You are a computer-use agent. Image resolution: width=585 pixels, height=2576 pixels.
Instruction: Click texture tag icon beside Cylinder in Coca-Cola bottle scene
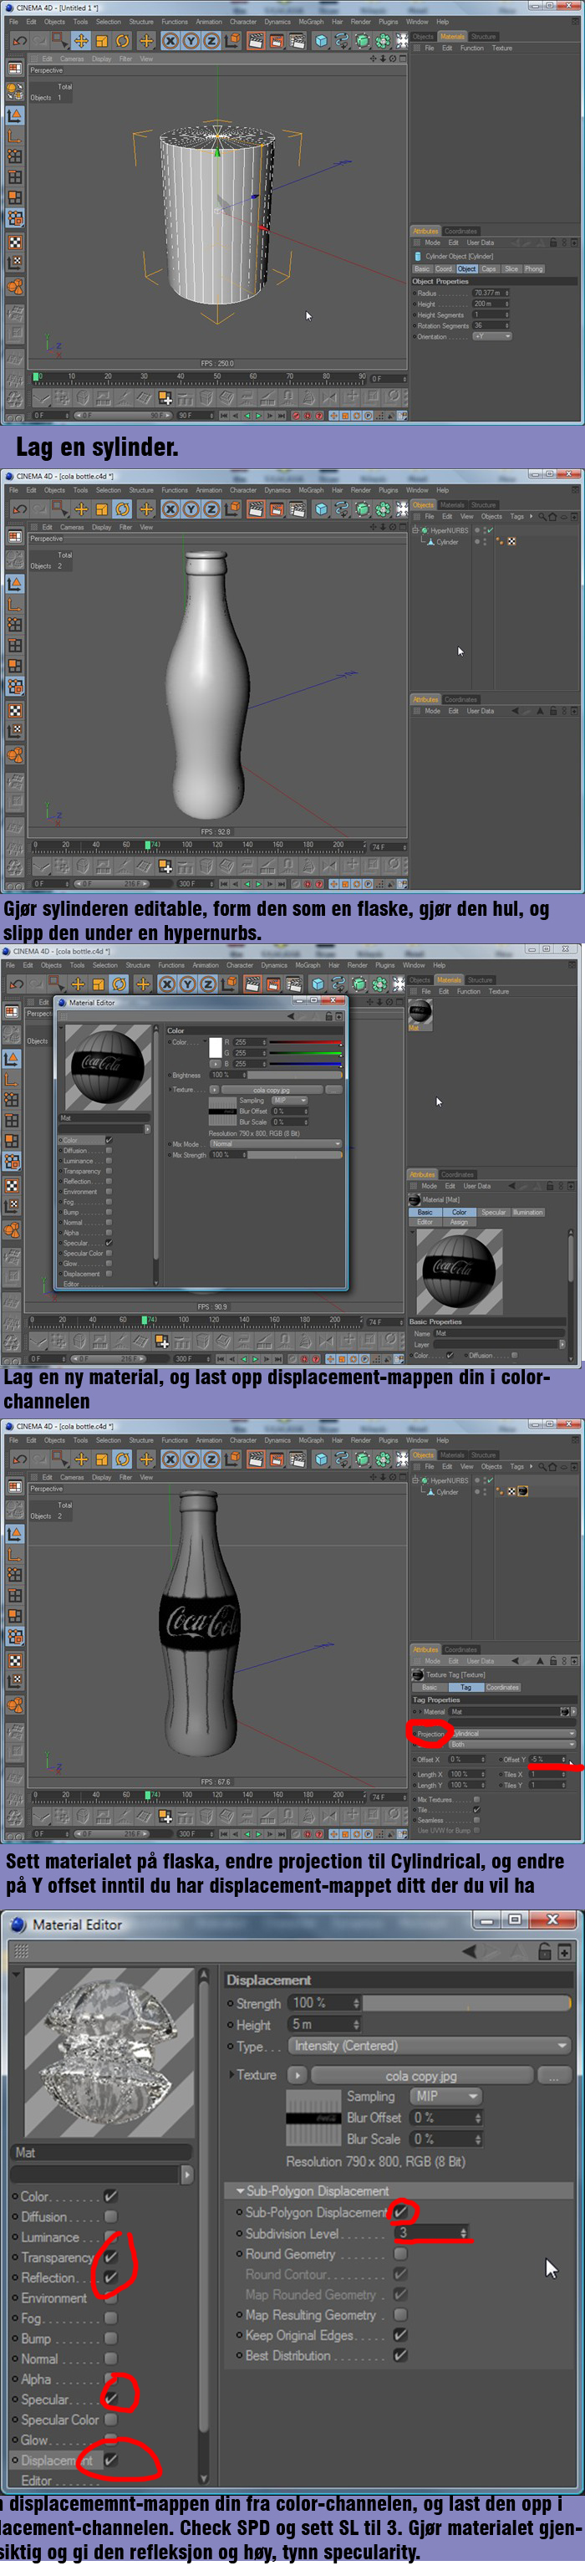(x=522, y=1491)
